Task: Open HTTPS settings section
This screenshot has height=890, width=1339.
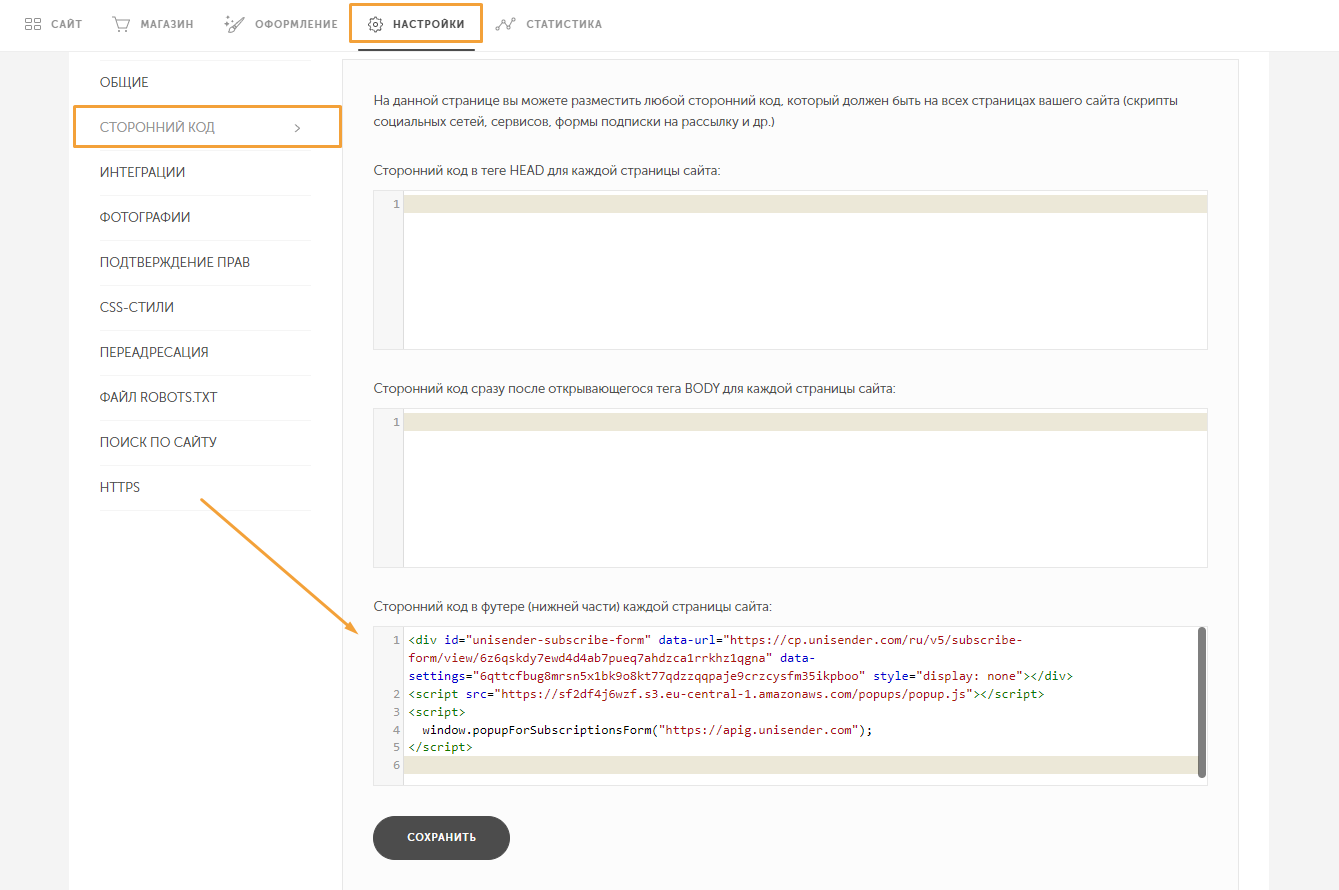Action: pos(120,487)
